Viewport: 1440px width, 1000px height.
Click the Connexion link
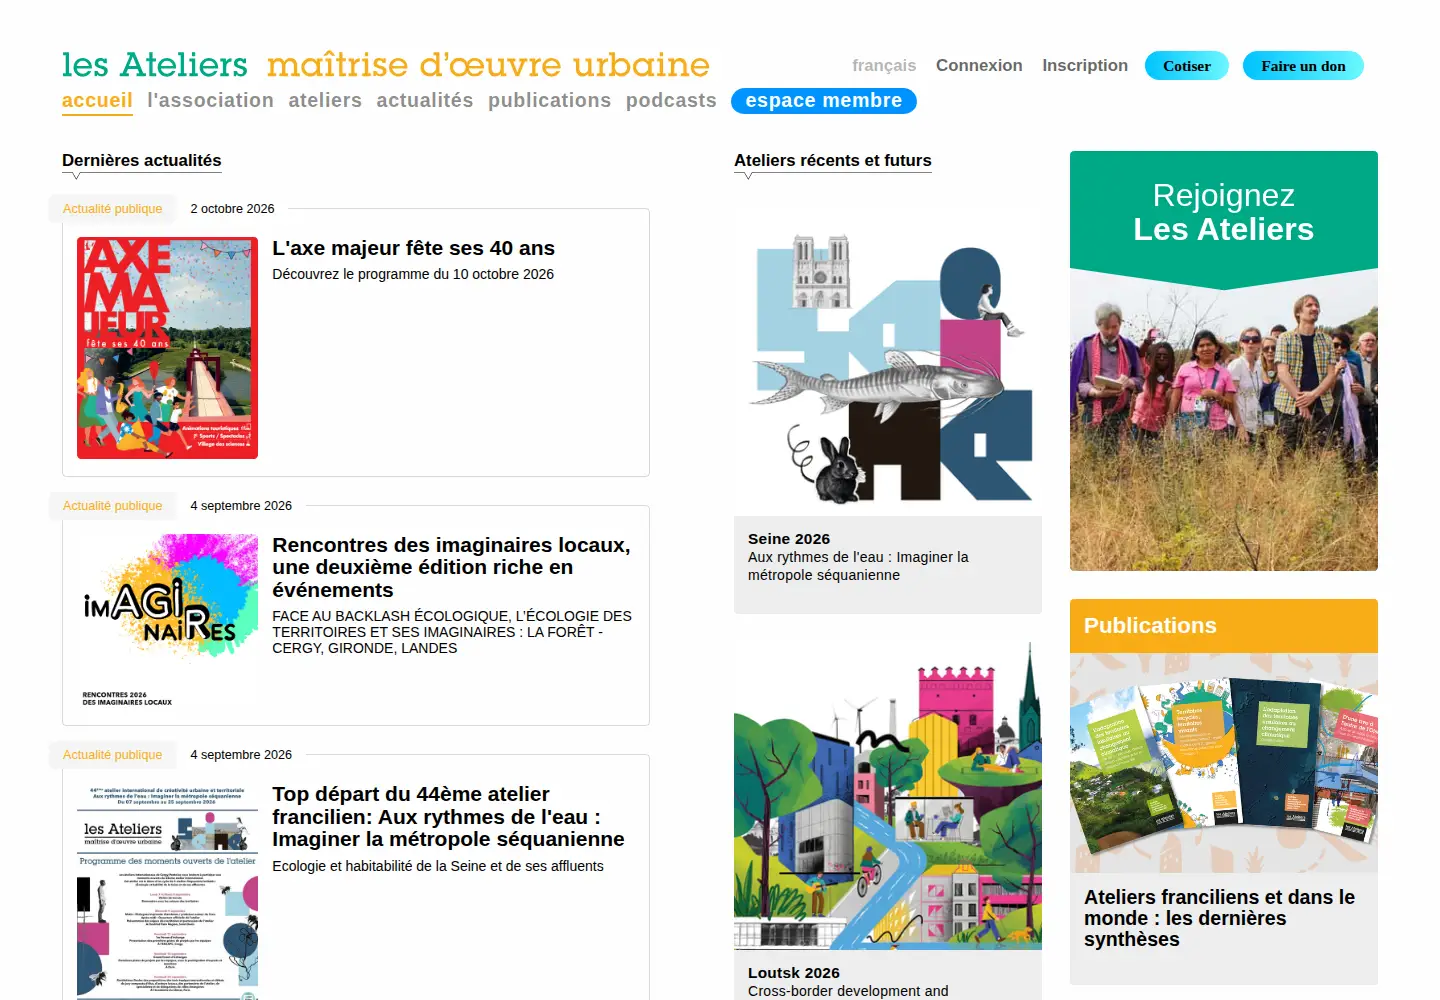[x=979, y=65]
